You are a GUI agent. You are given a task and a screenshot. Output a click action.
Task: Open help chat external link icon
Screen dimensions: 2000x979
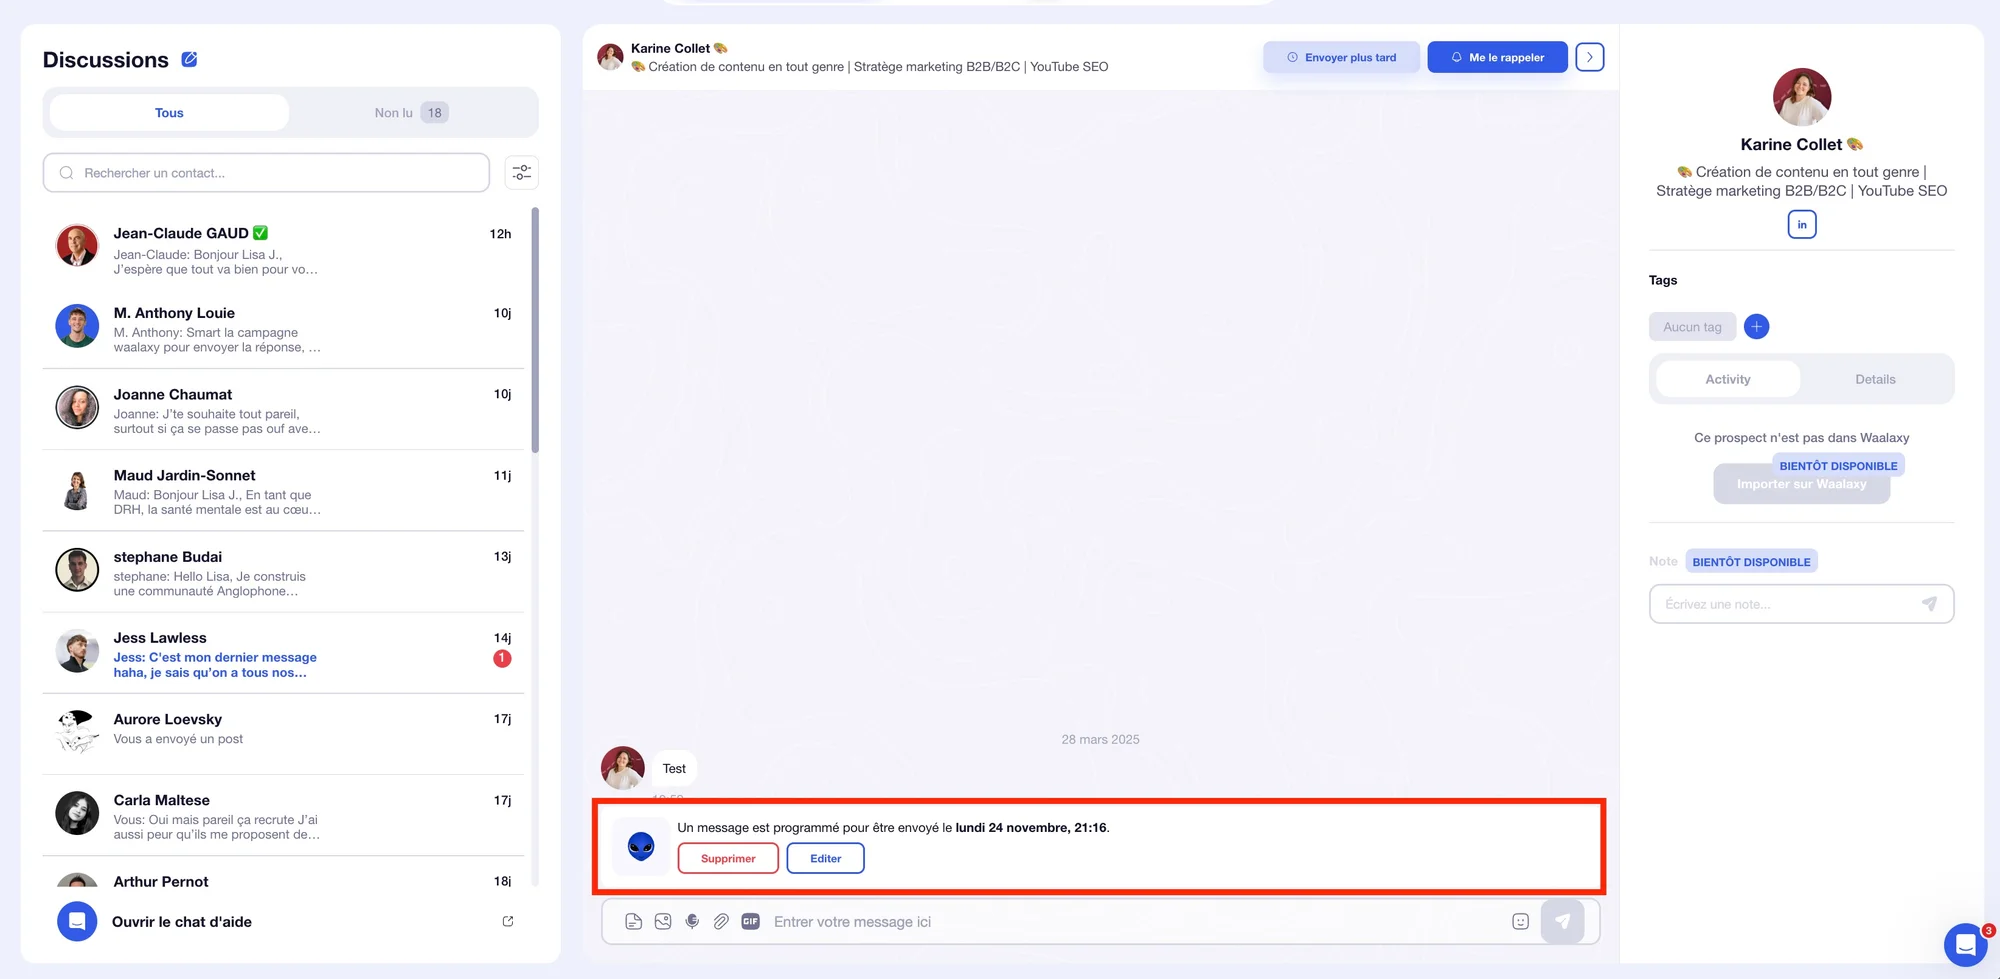coord(508,922)
